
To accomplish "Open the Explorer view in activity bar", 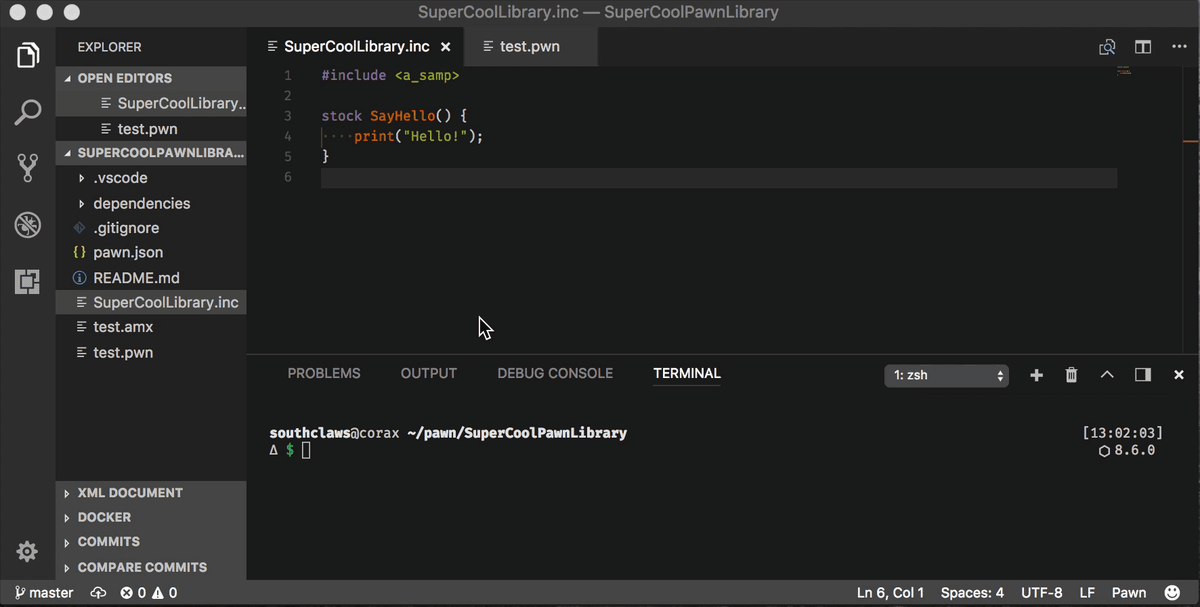I will tap(28, 55).
